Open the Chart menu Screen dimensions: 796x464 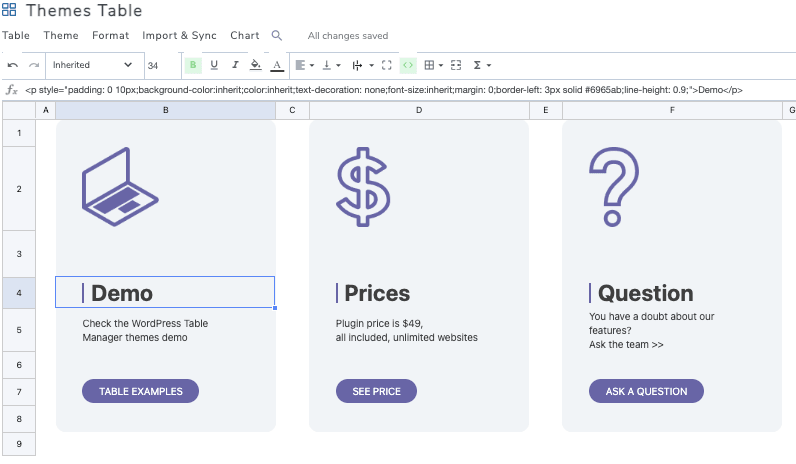[x=244, y=35]
